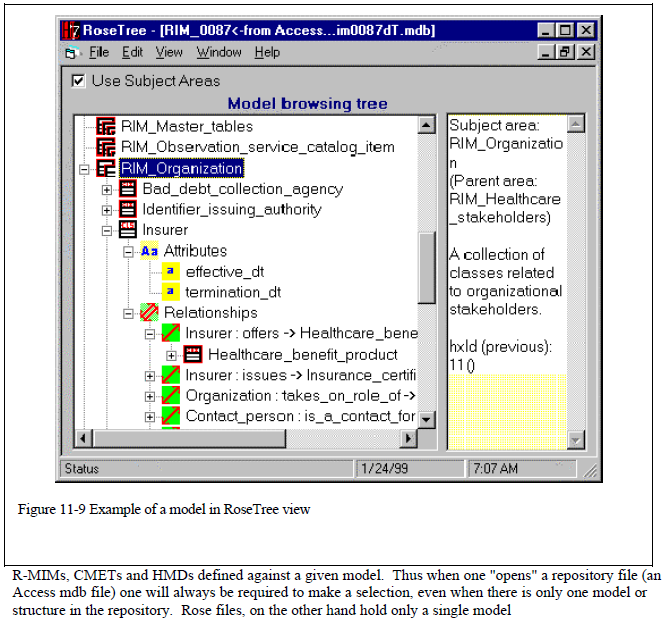The image size is (665, 621).
Task: Click the description pane scroll-down arrow
Action: point(576,440)
